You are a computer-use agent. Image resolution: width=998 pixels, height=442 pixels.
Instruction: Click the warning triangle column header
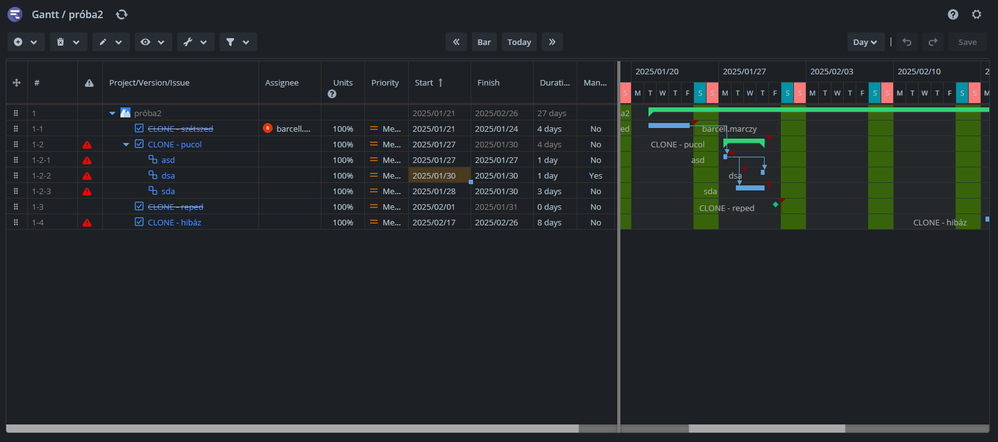point(90,83)
